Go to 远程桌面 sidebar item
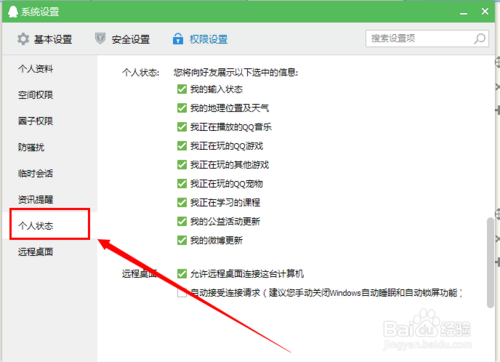 pyautogui.click(x=35, y=252)
